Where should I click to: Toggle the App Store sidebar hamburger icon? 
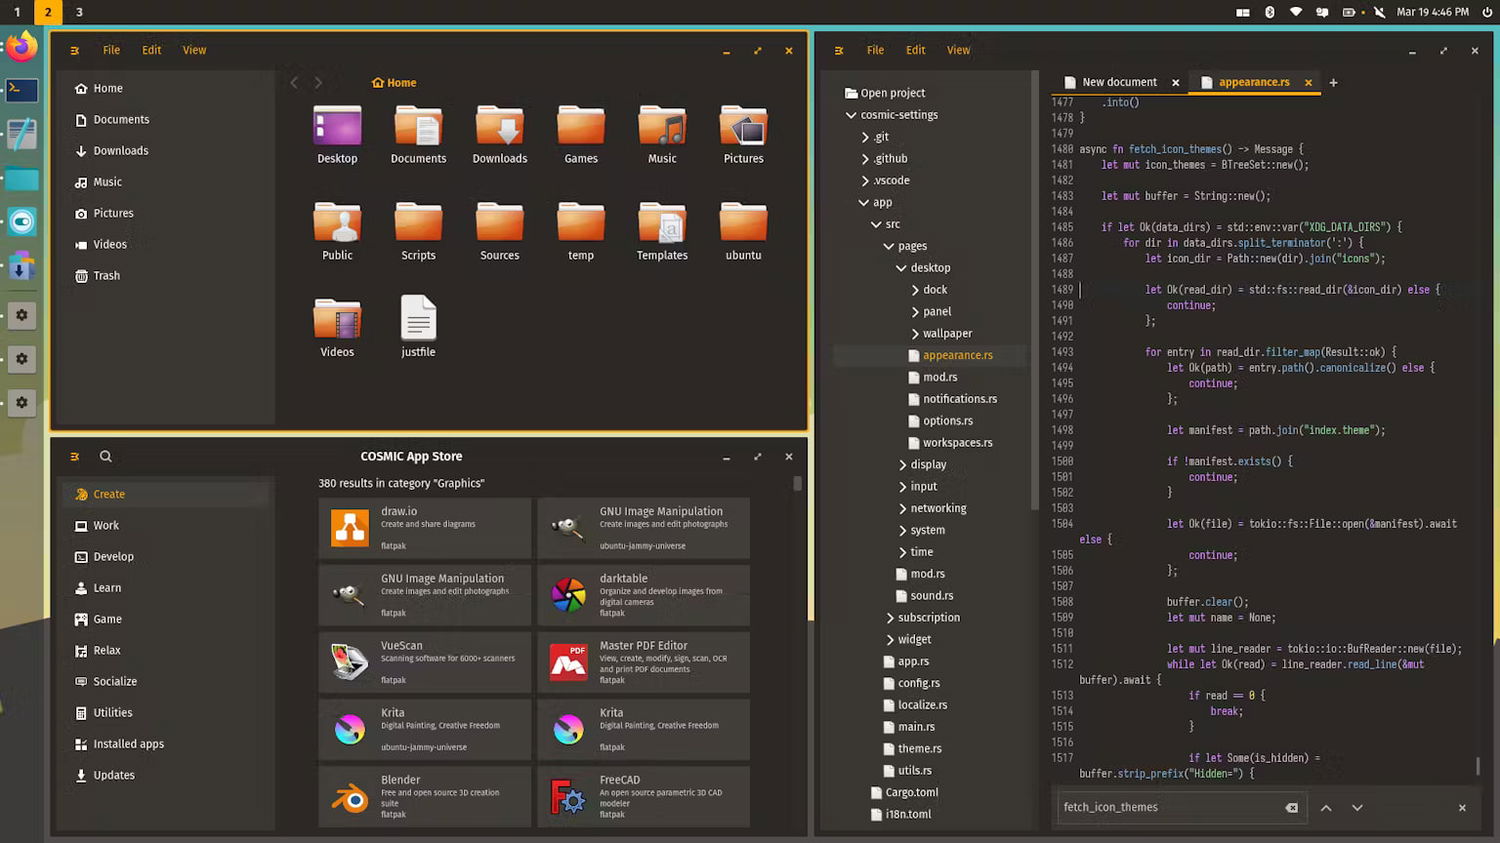tap(74, 456)
